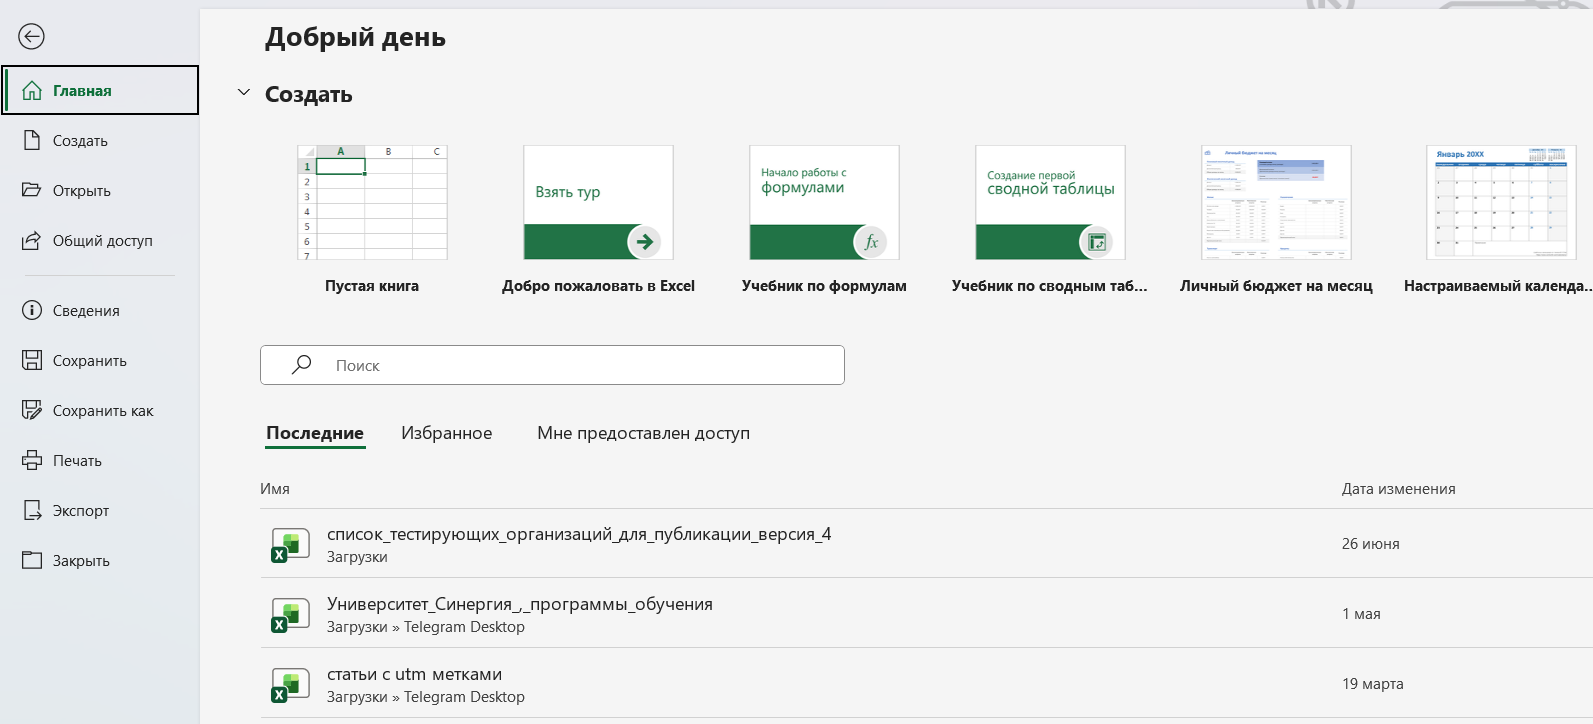The height and width of the screenshot is (724, 1593).
Task: Choose Сохранить как in sidebar
Action: tap(100, 411)
